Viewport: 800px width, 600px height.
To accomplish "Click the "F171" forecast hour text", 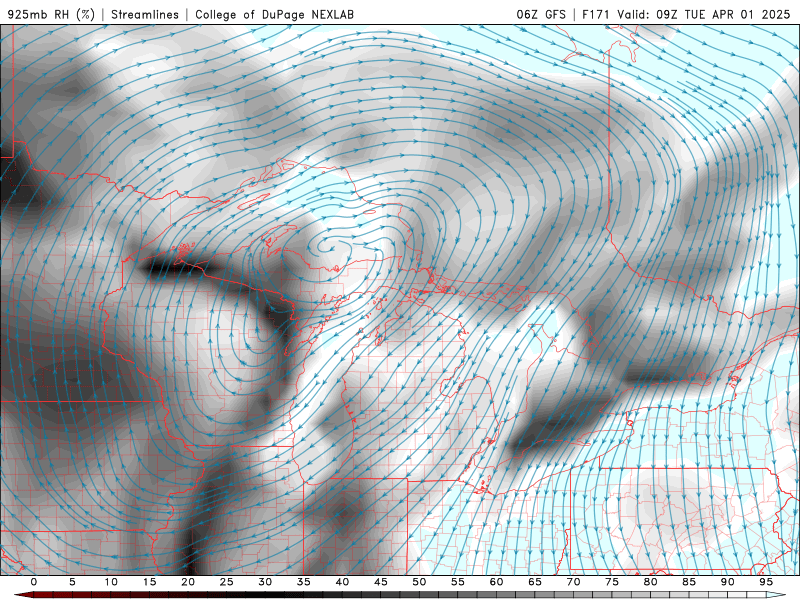I will pyautogui.click(x=596, y=14).
